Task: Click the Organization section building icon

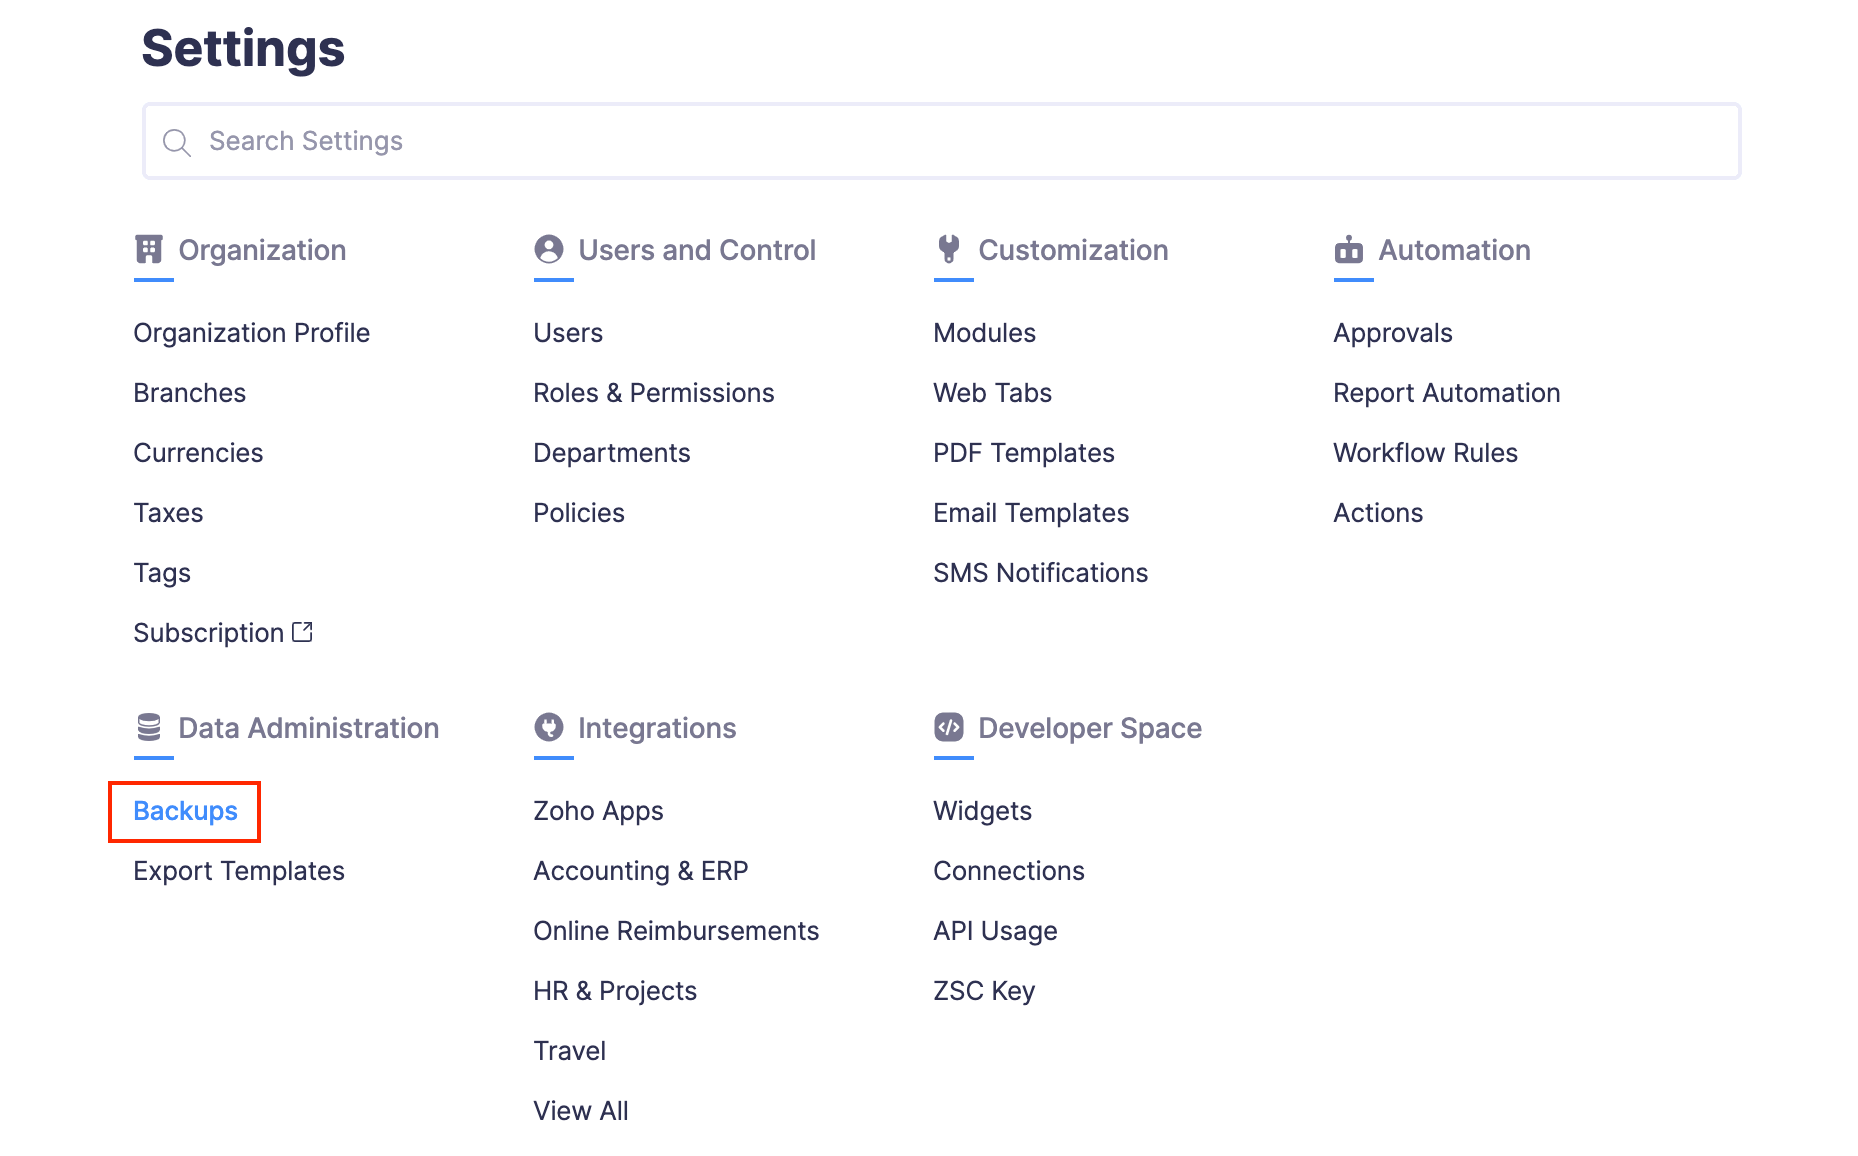Action: pyautogui.click(x=150, y=249)
